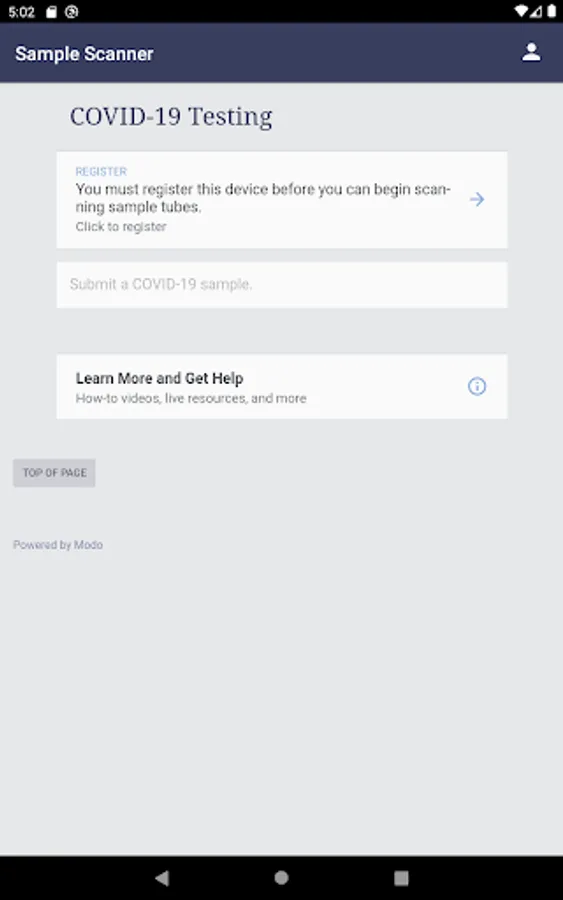Screen dimensions: 563x900
Task: Tap the Wi-Fi status icon
Action: coord(521,11)
